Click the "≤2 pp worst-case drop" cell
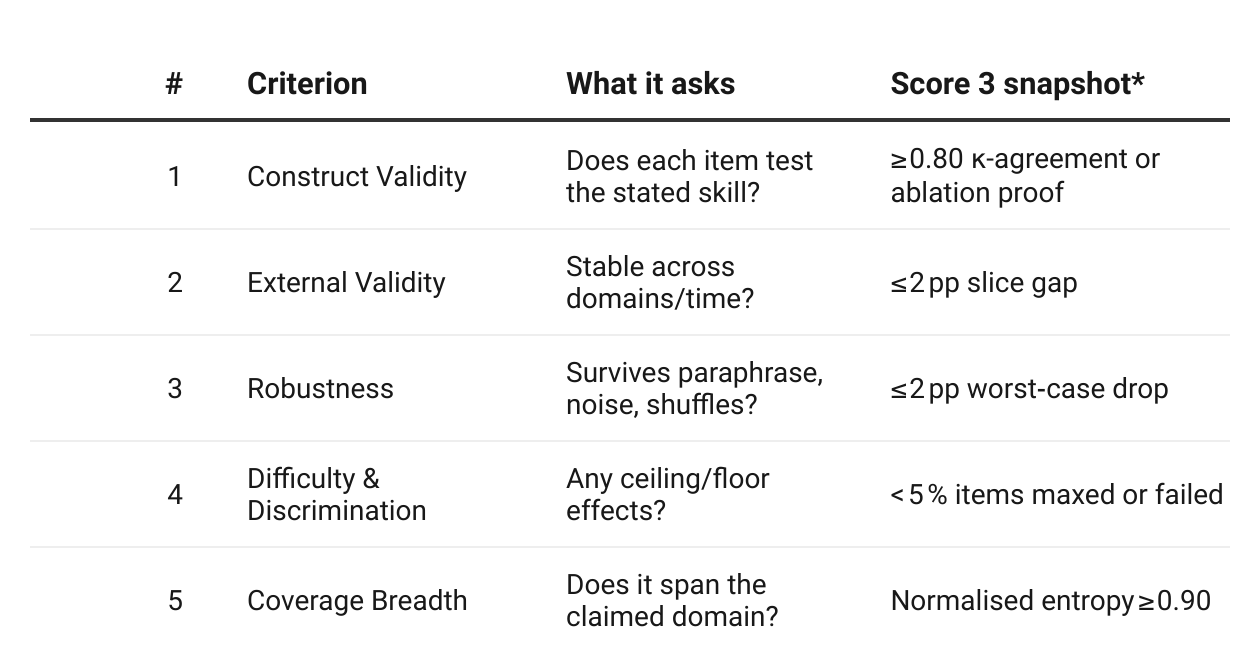 [1029, 389]
